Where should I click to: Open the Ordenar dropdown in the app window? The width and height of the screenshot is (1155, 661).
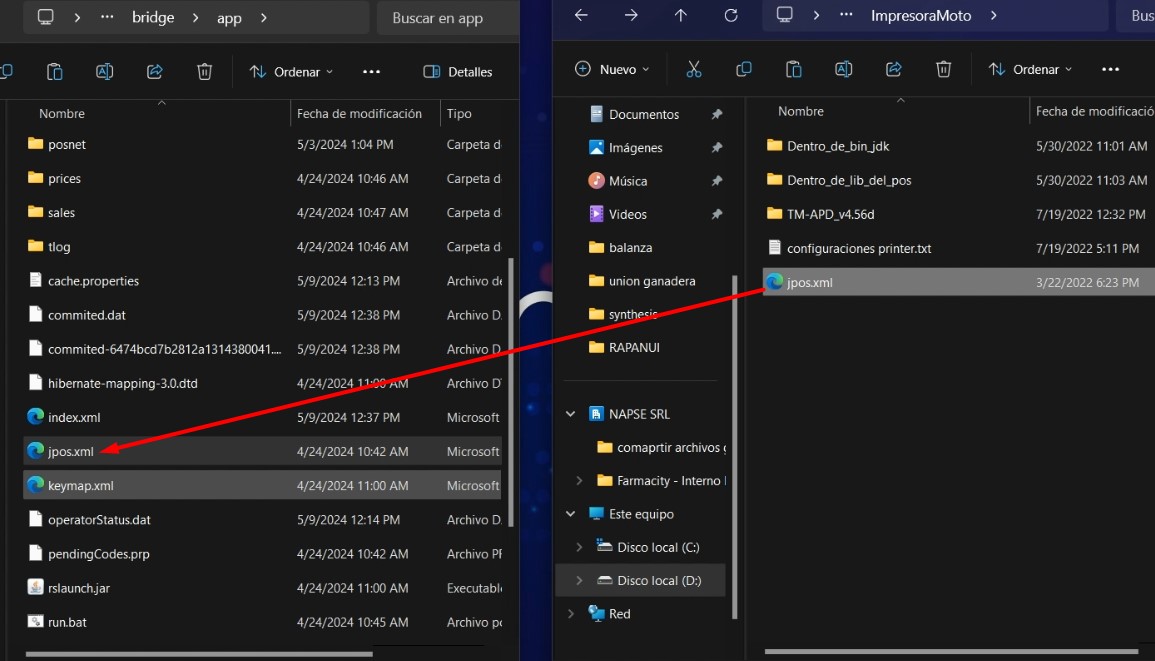pos(291,72)
